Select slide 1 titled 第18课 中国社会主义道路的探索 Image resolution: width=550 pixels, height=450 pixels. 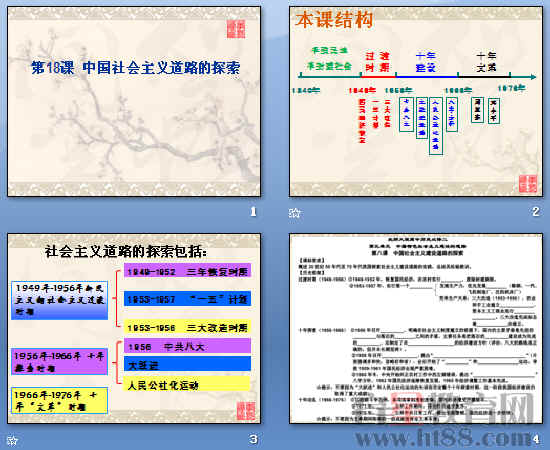pos(134,101)
